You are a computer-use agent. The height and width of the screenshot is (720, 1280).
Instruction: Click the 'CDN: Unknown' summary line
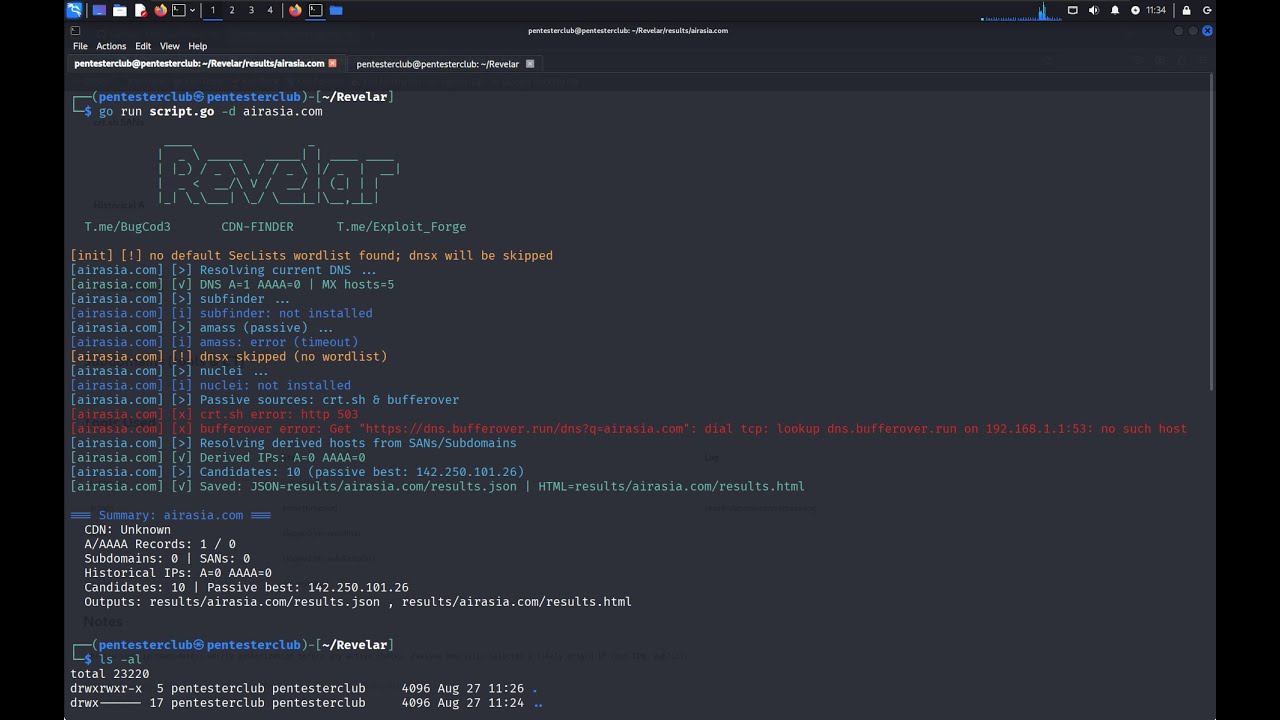pos(127,530)
